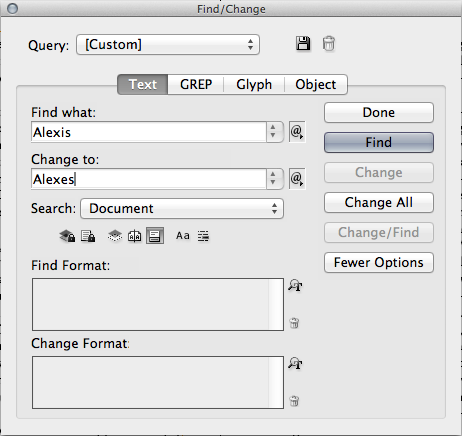Toggle Include Master Pages search option
462x436 pixels.
pyautogui.click(x=135, y=236)
